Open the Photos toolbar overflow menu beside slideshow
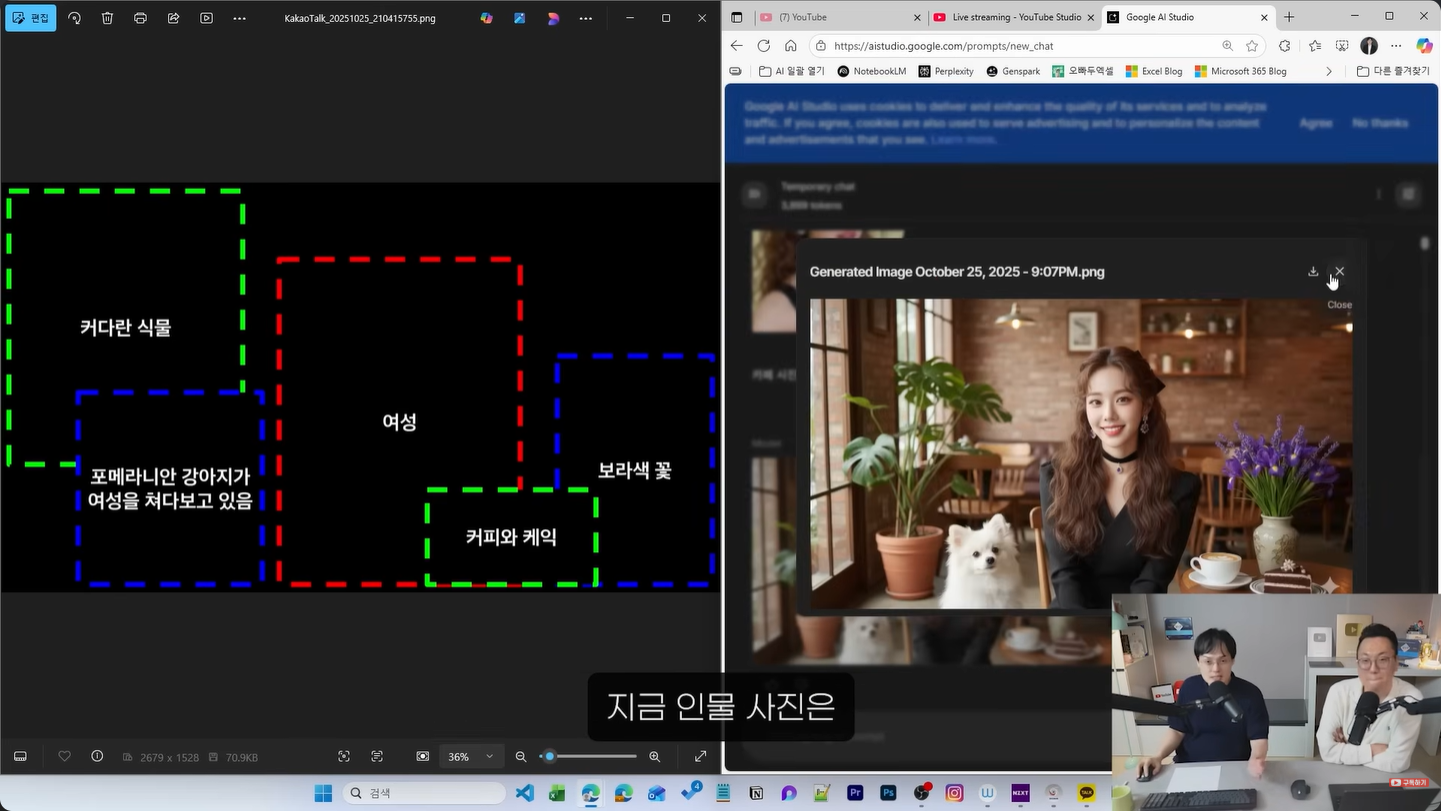1441x811 pixels. pos(239,18)
